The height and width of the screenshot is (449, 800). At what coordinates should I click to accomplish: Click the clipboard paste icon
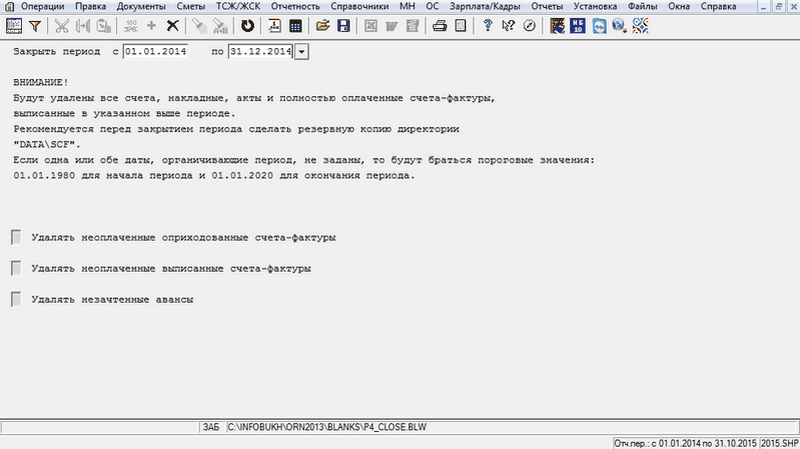point(104,26)
